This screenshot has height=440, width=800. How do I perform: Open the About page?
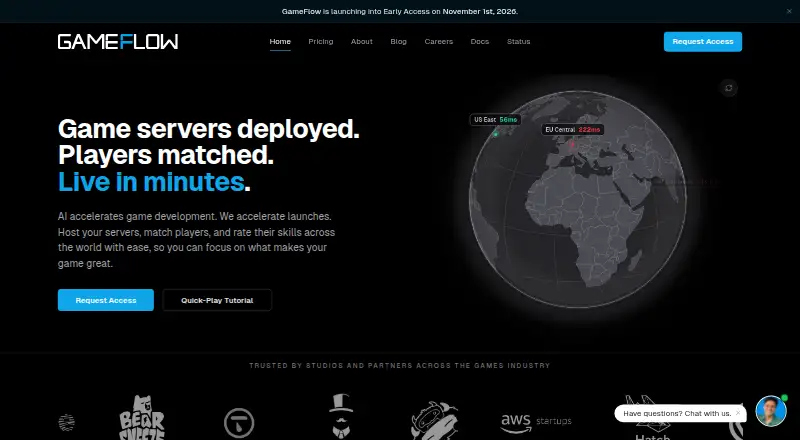tap(362, 41)
